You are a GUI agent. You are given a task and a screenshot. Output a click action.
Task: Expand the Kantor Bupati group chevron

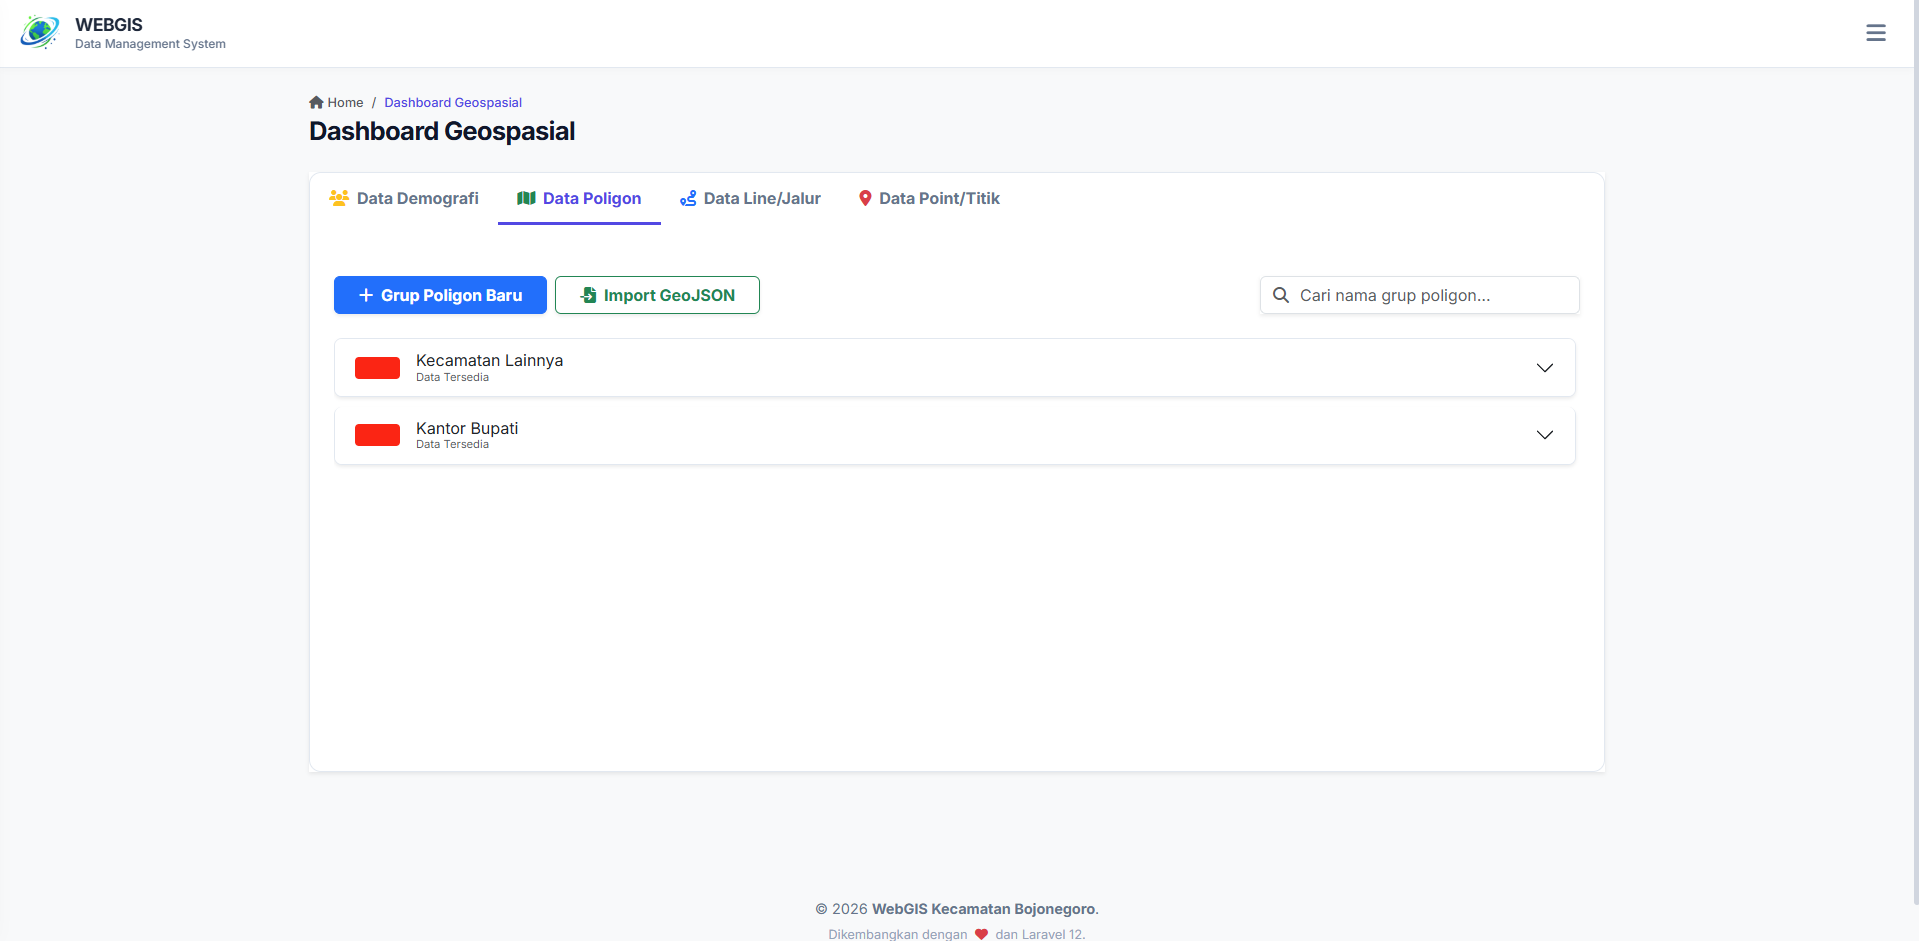point(1544,435)
